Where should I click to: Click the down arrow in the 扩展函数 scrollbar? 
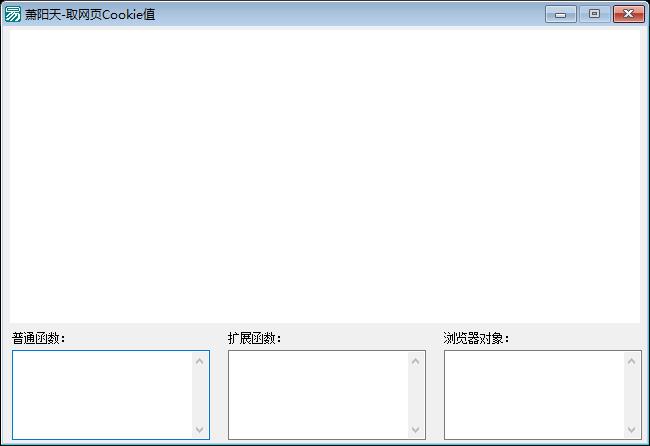tap(416, 429)
